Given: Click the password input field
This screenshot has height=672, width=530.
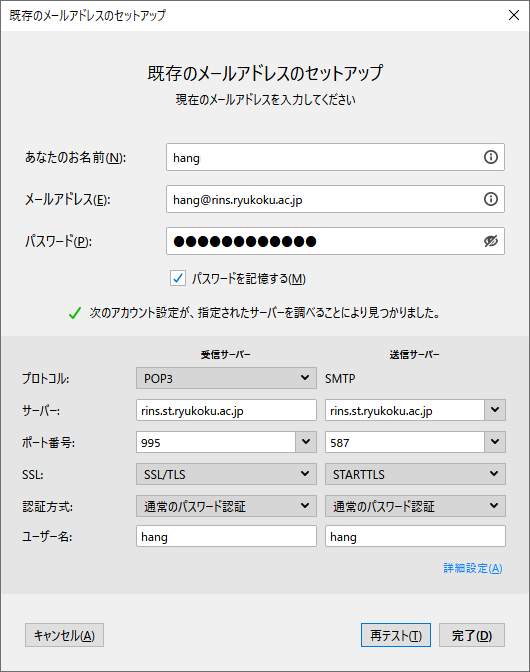Looking at the screenshot, I should click(x=326, y=241).
